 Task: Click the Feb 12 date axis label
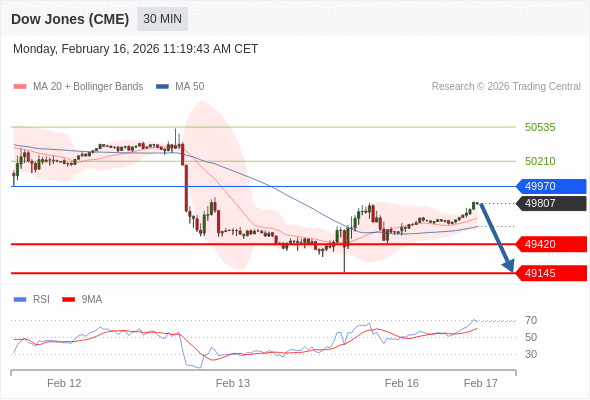tap(64, 383)
